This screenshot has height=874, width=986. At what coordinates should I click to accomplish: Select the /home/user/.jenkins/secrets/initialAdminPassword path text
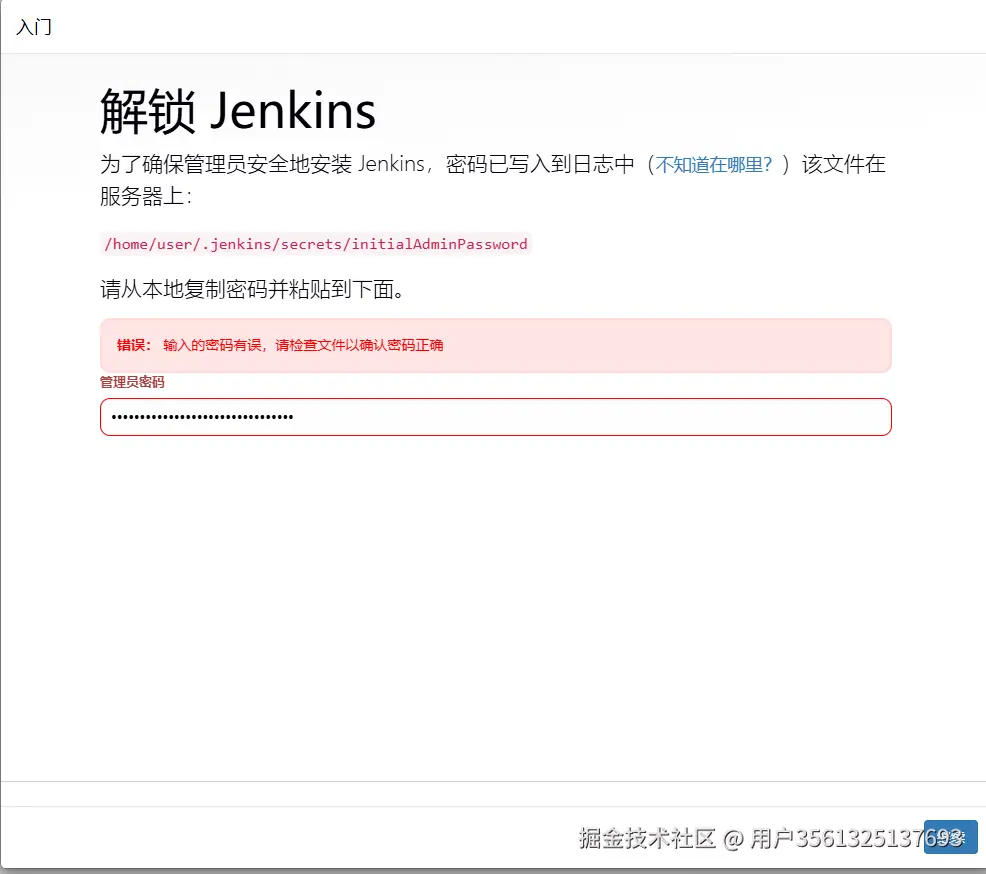pos(316,244)
